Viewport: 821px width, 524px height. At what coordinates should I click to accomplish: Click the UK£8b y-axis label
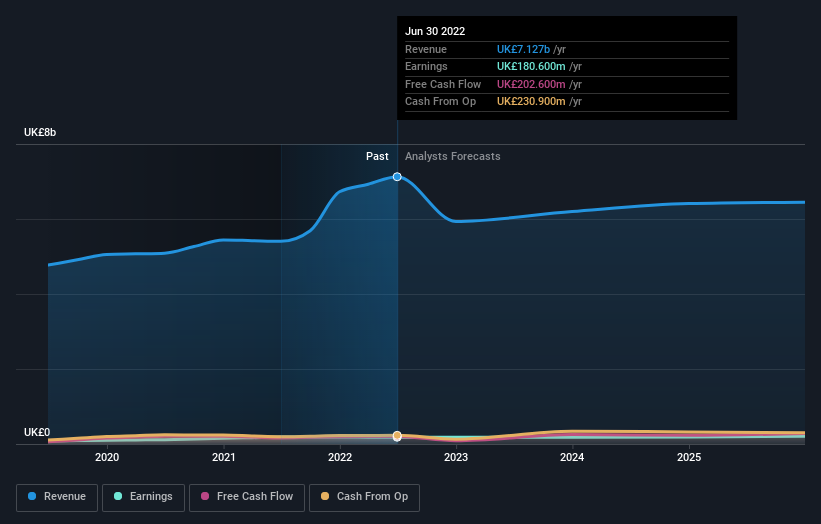(40, 132)
